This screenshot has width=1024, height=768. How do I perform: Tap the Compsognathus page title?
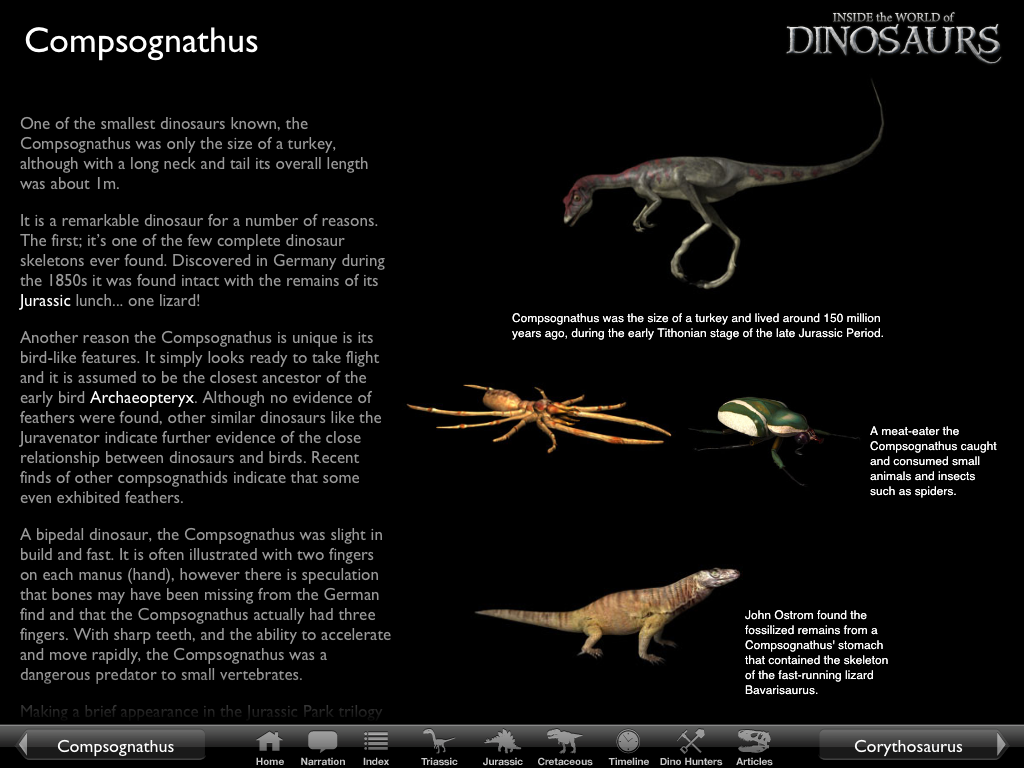pos(141,41)
